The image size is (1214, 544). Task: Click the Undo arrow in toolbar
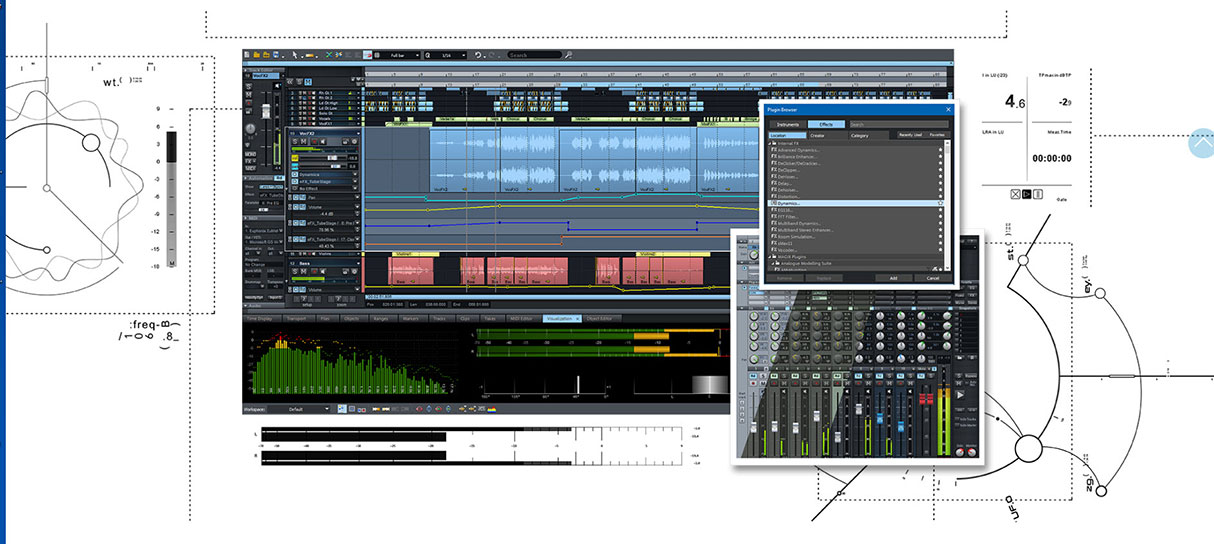click(x=479, y=54)
